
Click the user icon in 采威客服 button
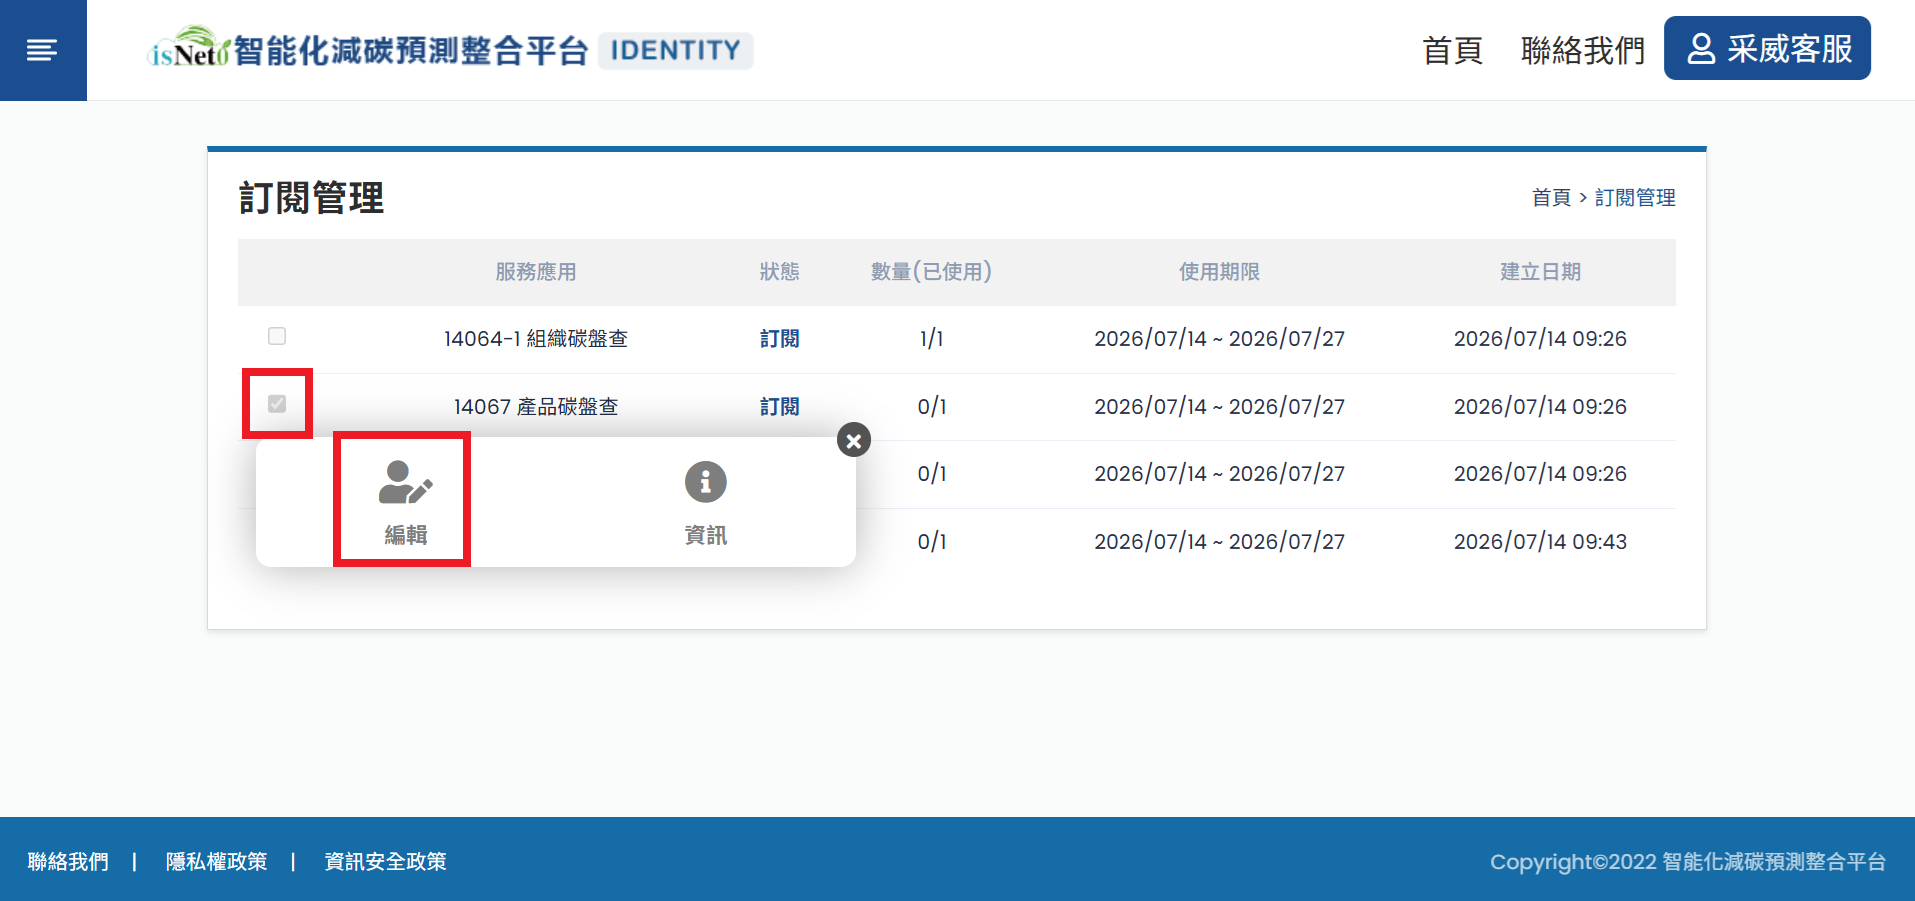(x=1701, y=48)
